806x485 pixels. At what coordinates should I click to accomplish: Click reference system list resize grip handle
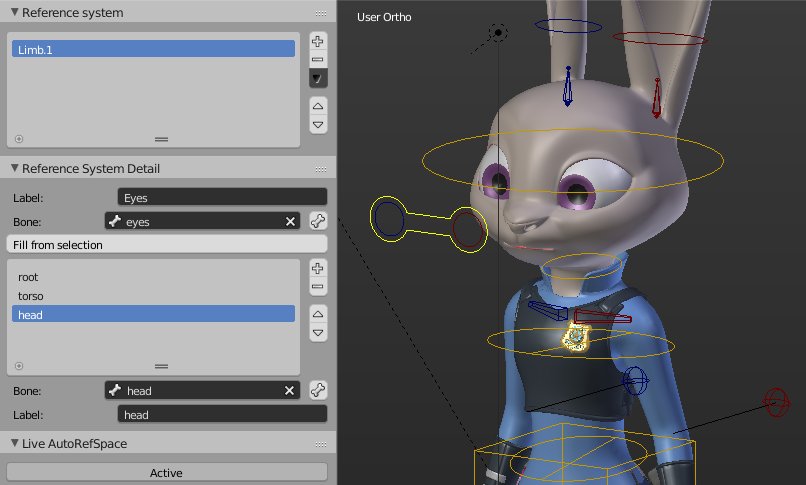[x=161, y=139]
